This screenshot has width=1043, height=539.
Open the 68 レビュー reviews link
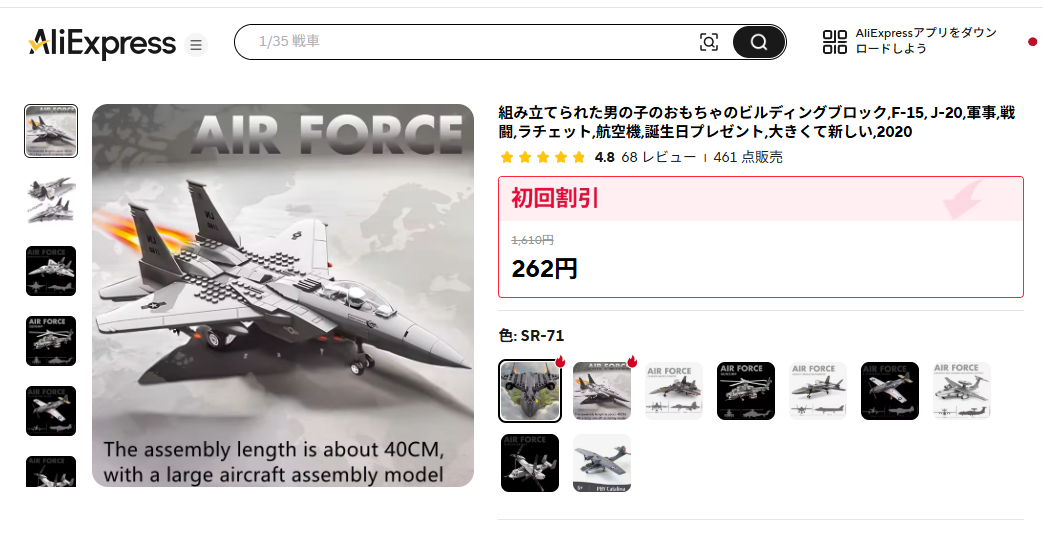[x=659, y=157]
